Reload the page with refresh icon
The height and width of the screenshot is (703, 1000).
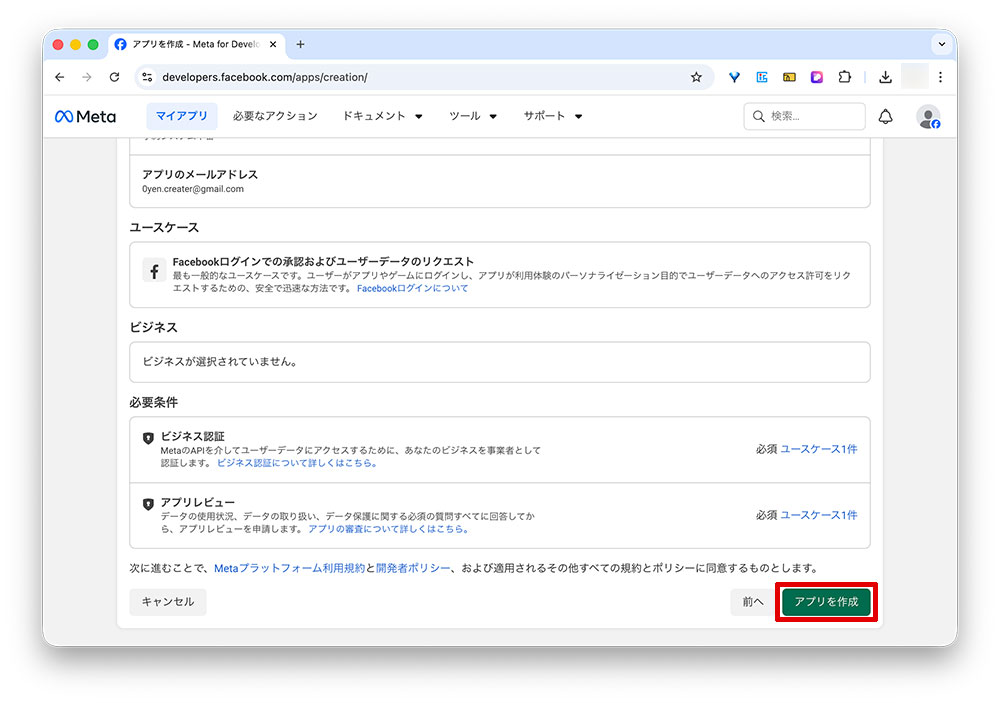(114, 76)
